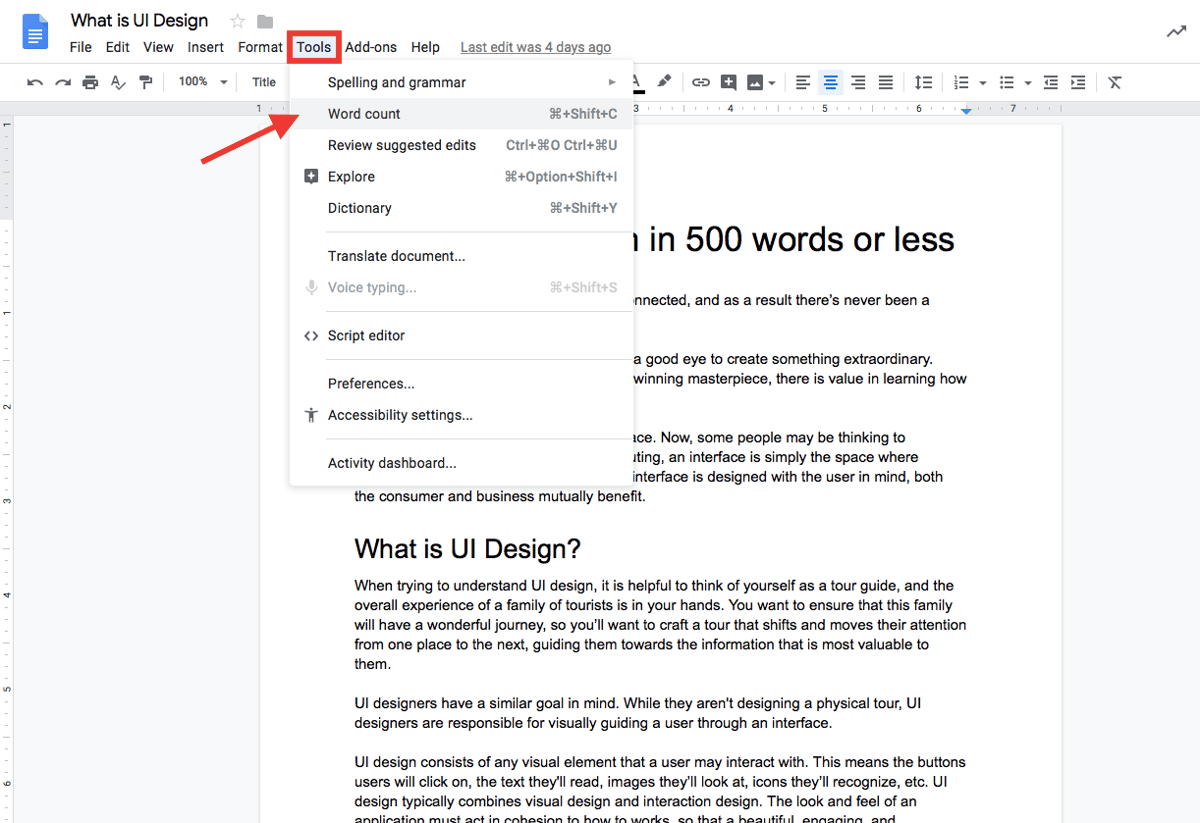Click the Insert link icon
This screenshot has width=1200, height=823.
coord(701,82)
